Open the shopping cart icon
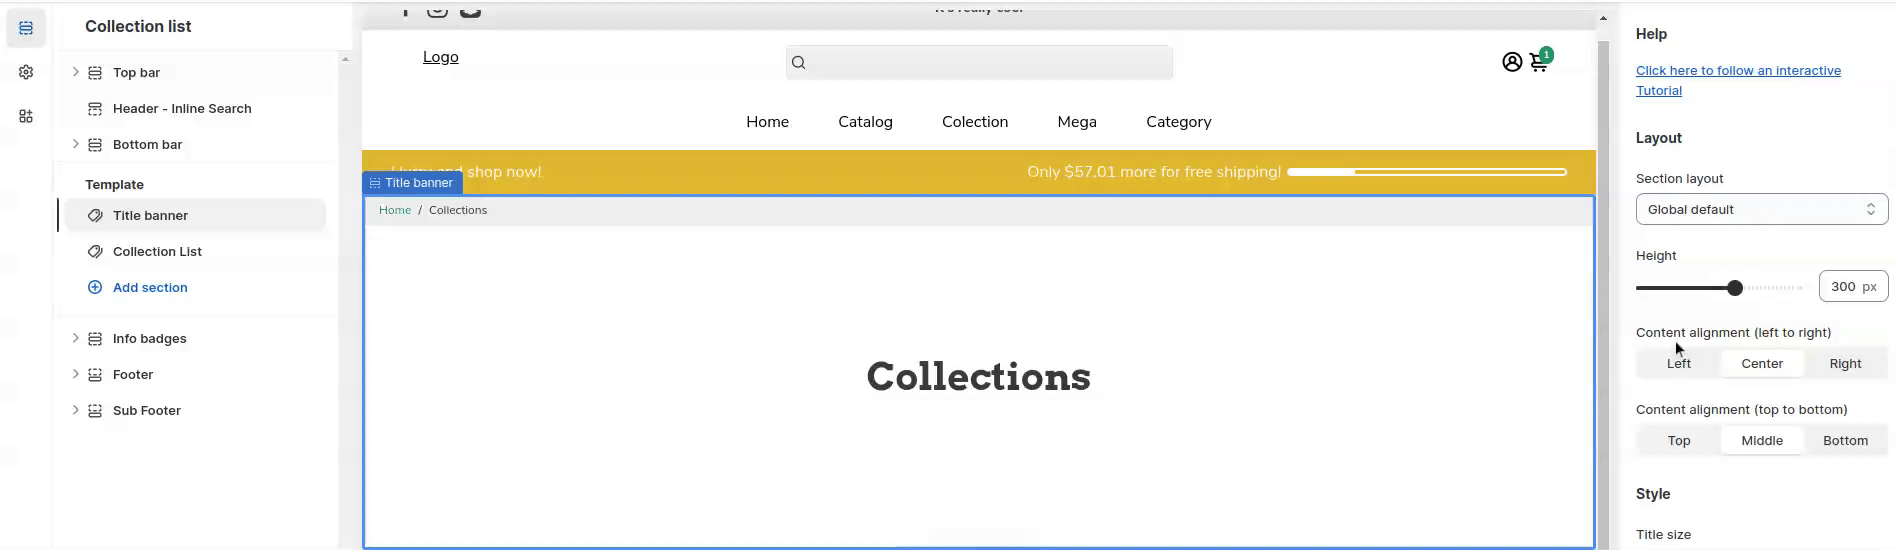The image size is (1896, 550). (1539, 63)
